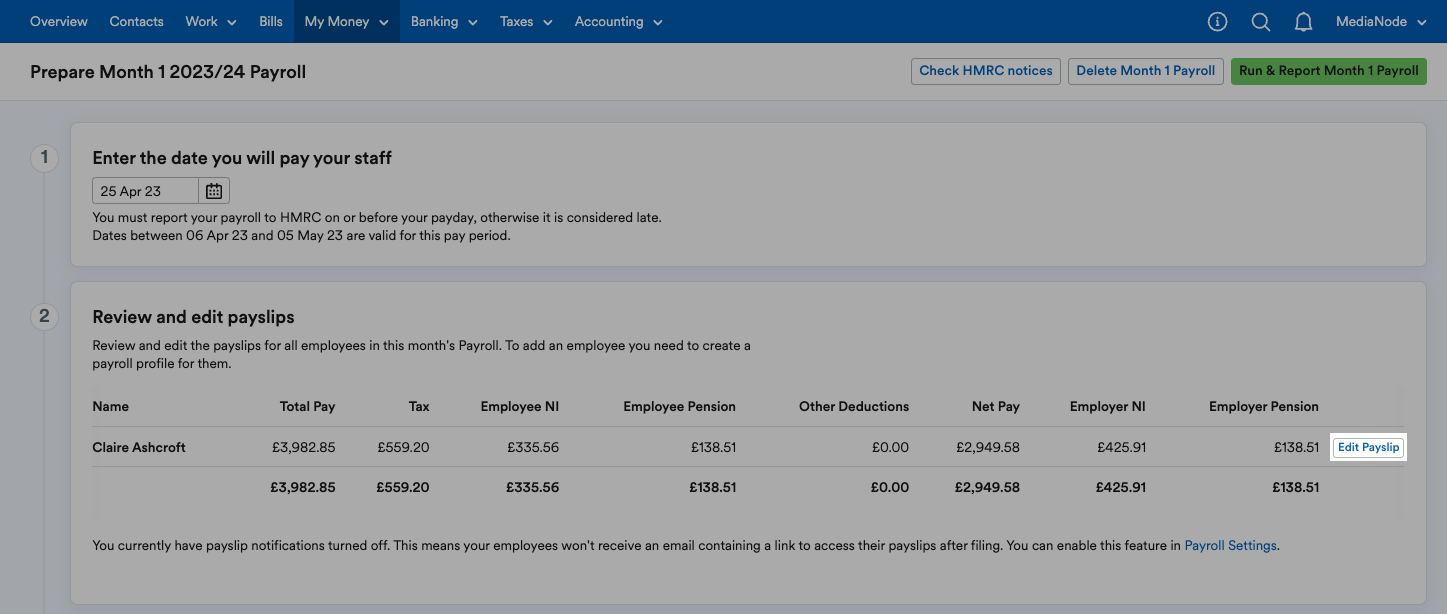Click the Employee NI column header
The width and height of the screenshot is (1447, 614).
tap(519, 406)
